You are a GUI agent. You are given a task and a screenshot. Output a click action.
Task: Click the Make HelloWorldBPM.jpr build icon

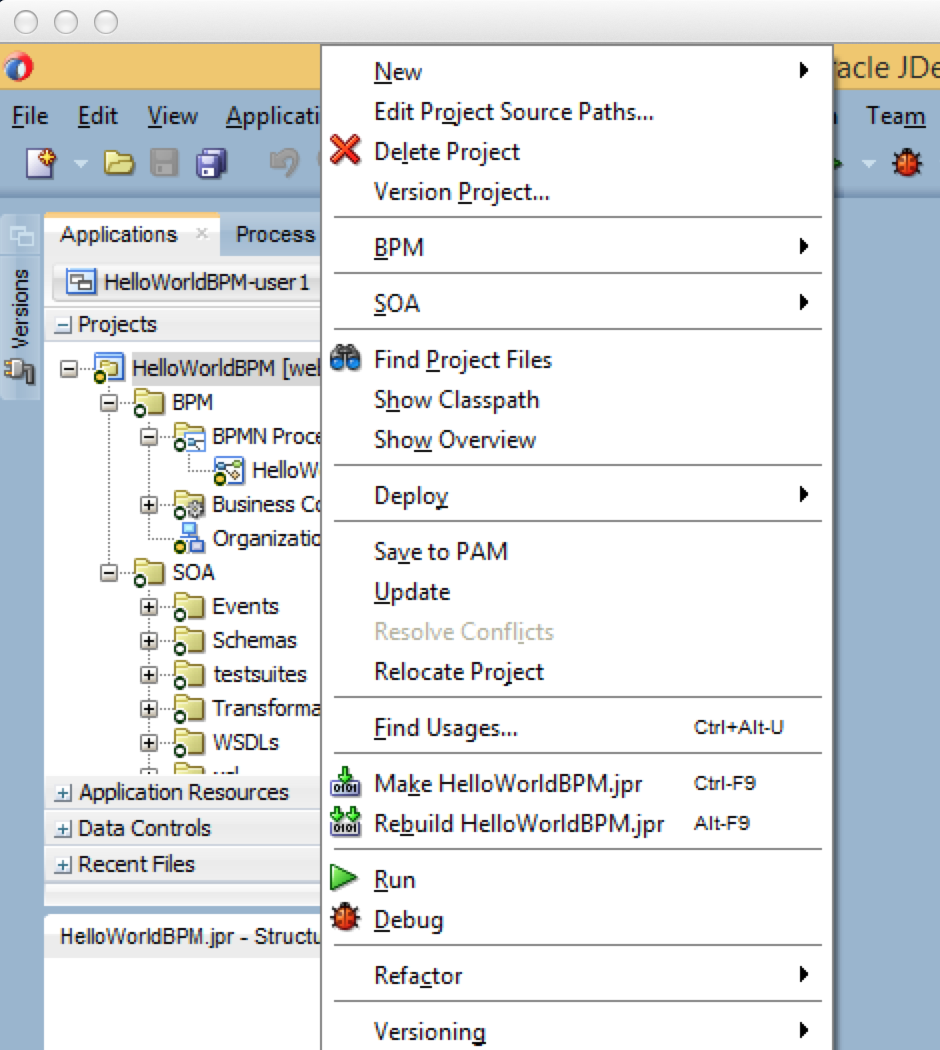[x=345, y=781]
